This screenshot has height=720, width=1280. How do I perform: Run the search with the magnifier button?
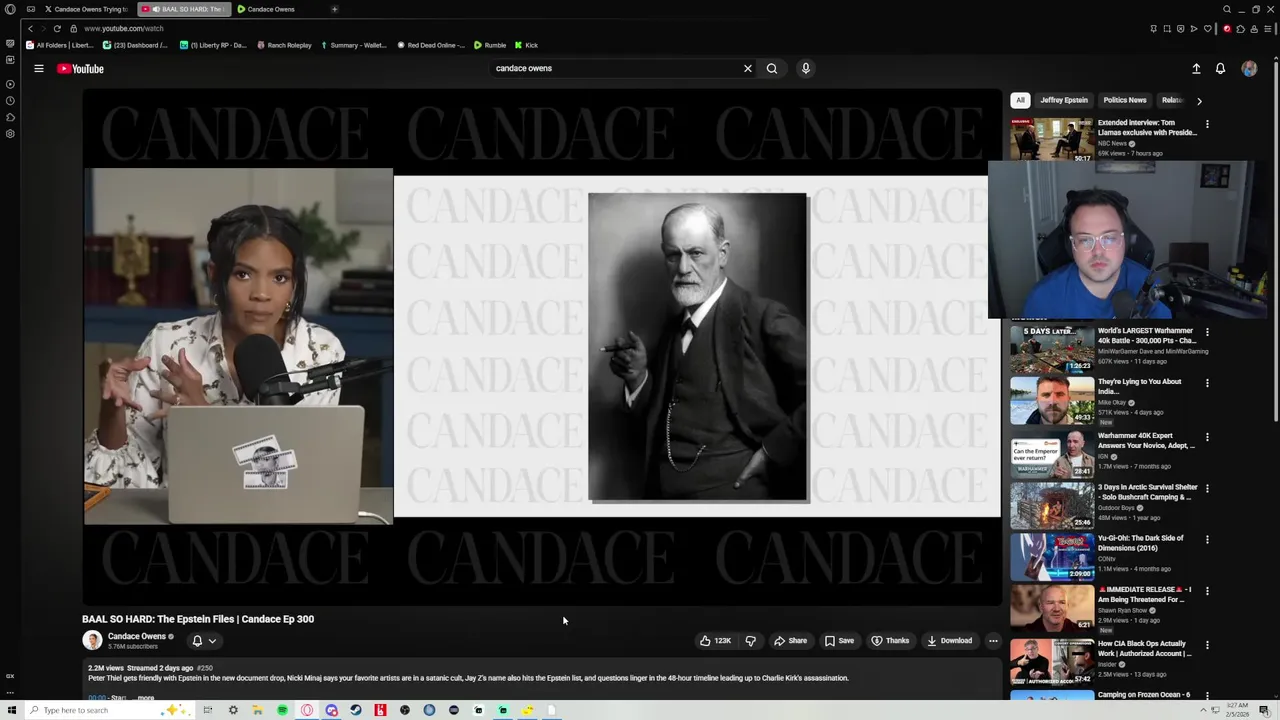772,68
